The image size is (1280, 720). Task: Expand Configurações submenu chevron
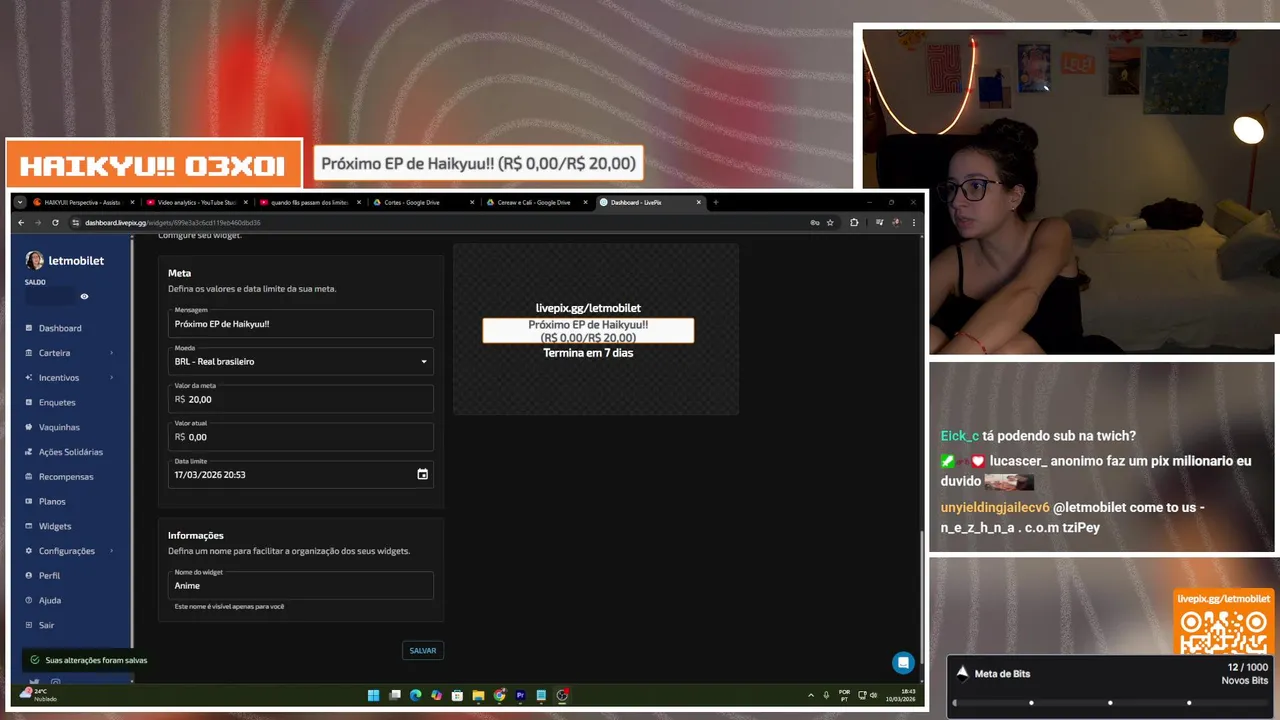(x=112, y=551)
